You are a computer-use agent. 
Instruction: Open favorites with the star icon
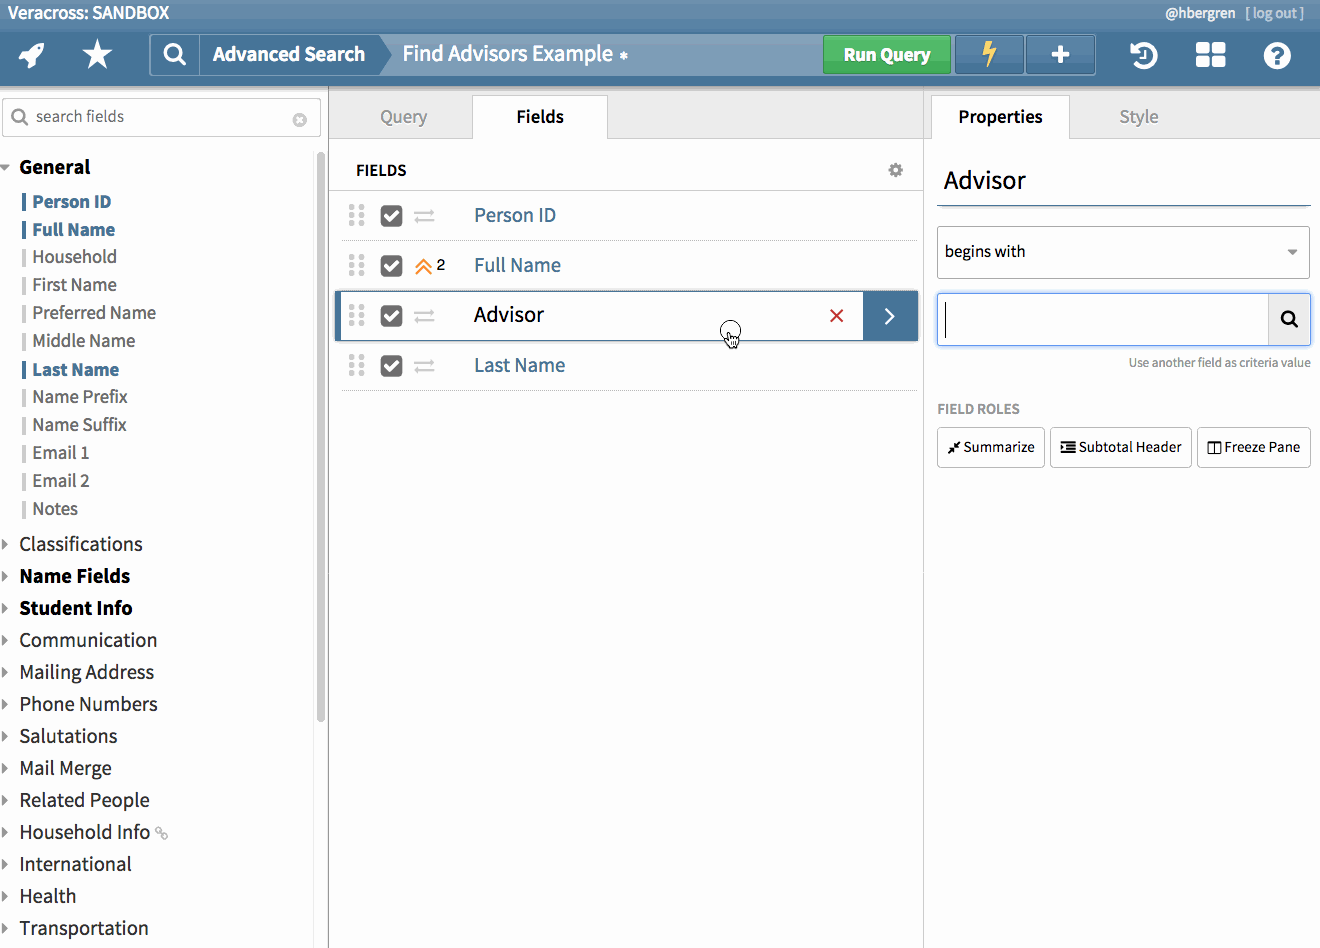point(97,55)
